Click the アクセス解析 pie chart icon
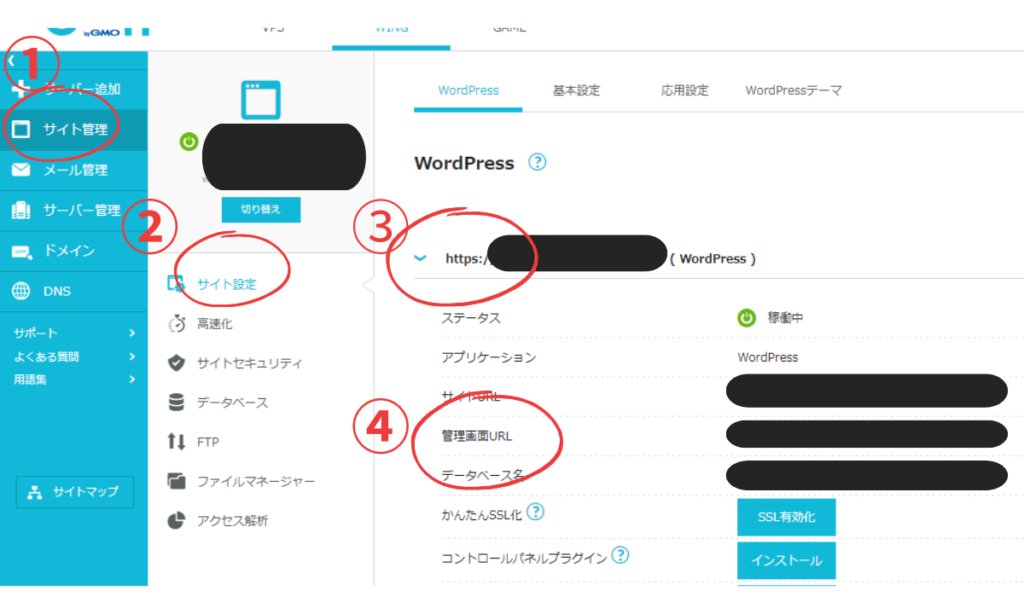 point(176,521)
